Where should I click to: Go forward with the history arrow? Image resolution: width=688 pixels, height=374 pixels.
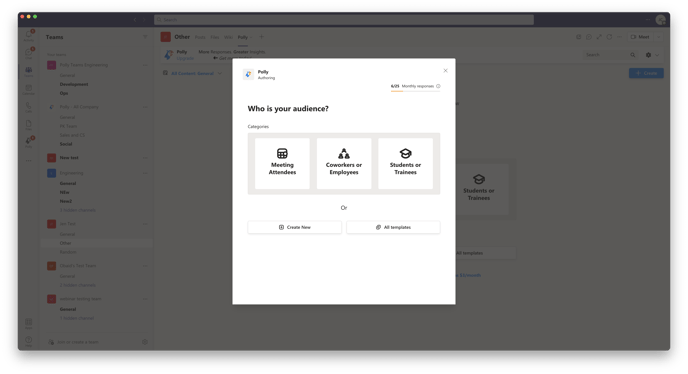(x=143, y=20)
